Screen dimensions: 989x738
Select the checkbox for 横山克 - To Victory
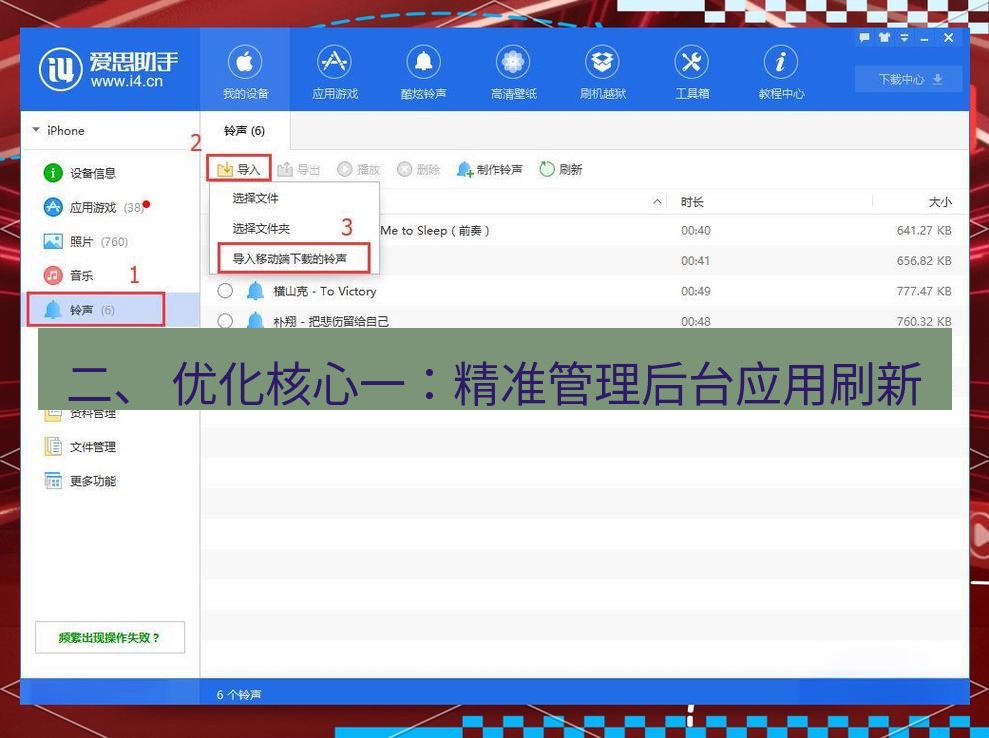[226, 291]
